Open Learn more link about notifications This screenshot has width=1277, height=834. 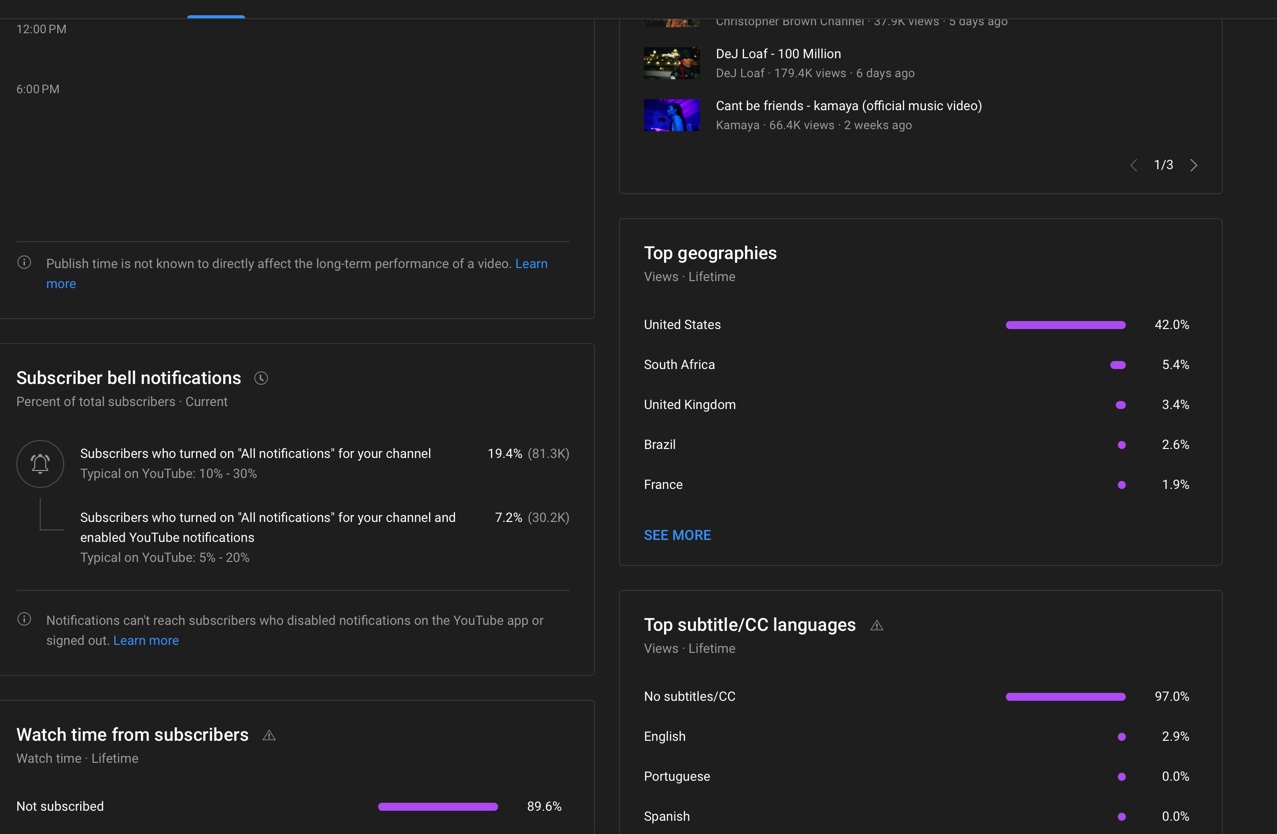coord(146,640)
